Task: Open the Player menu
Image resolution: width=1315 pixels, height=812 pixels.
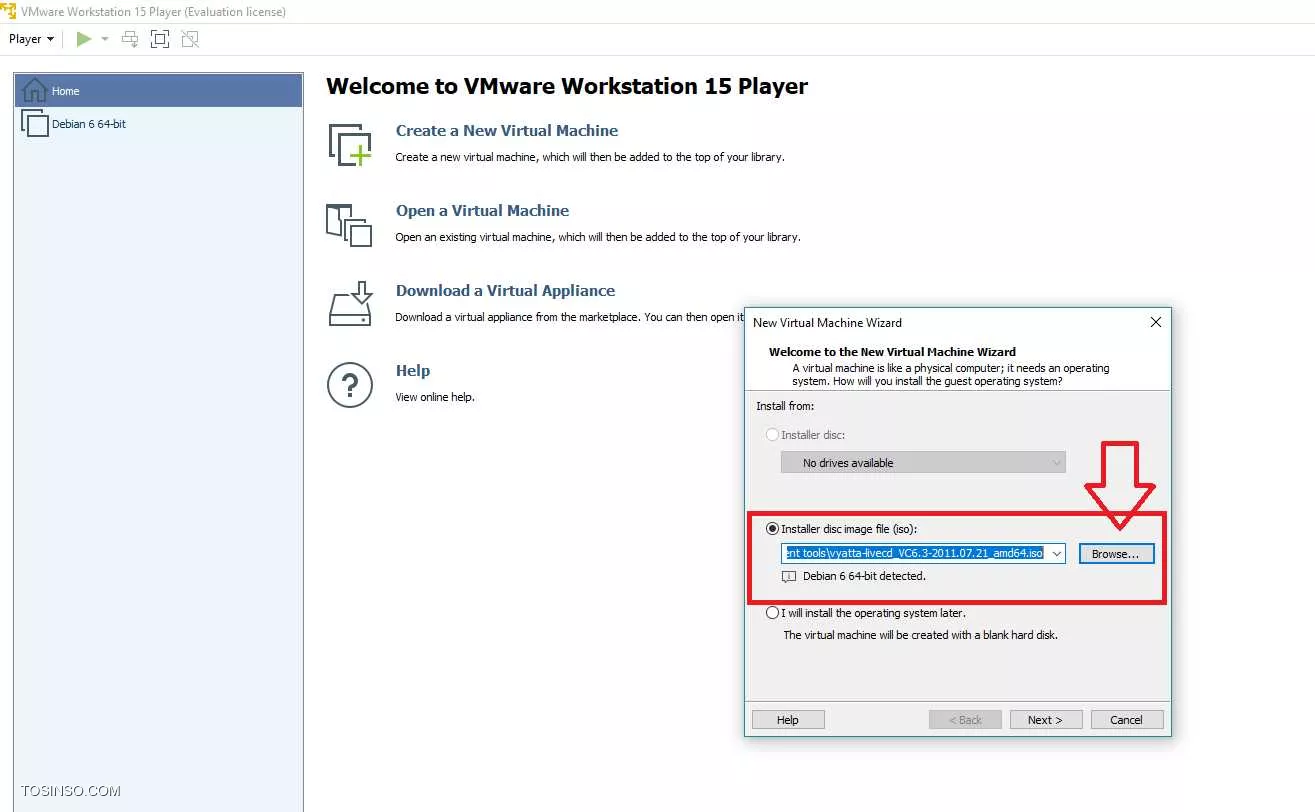Action: [31, 39]
